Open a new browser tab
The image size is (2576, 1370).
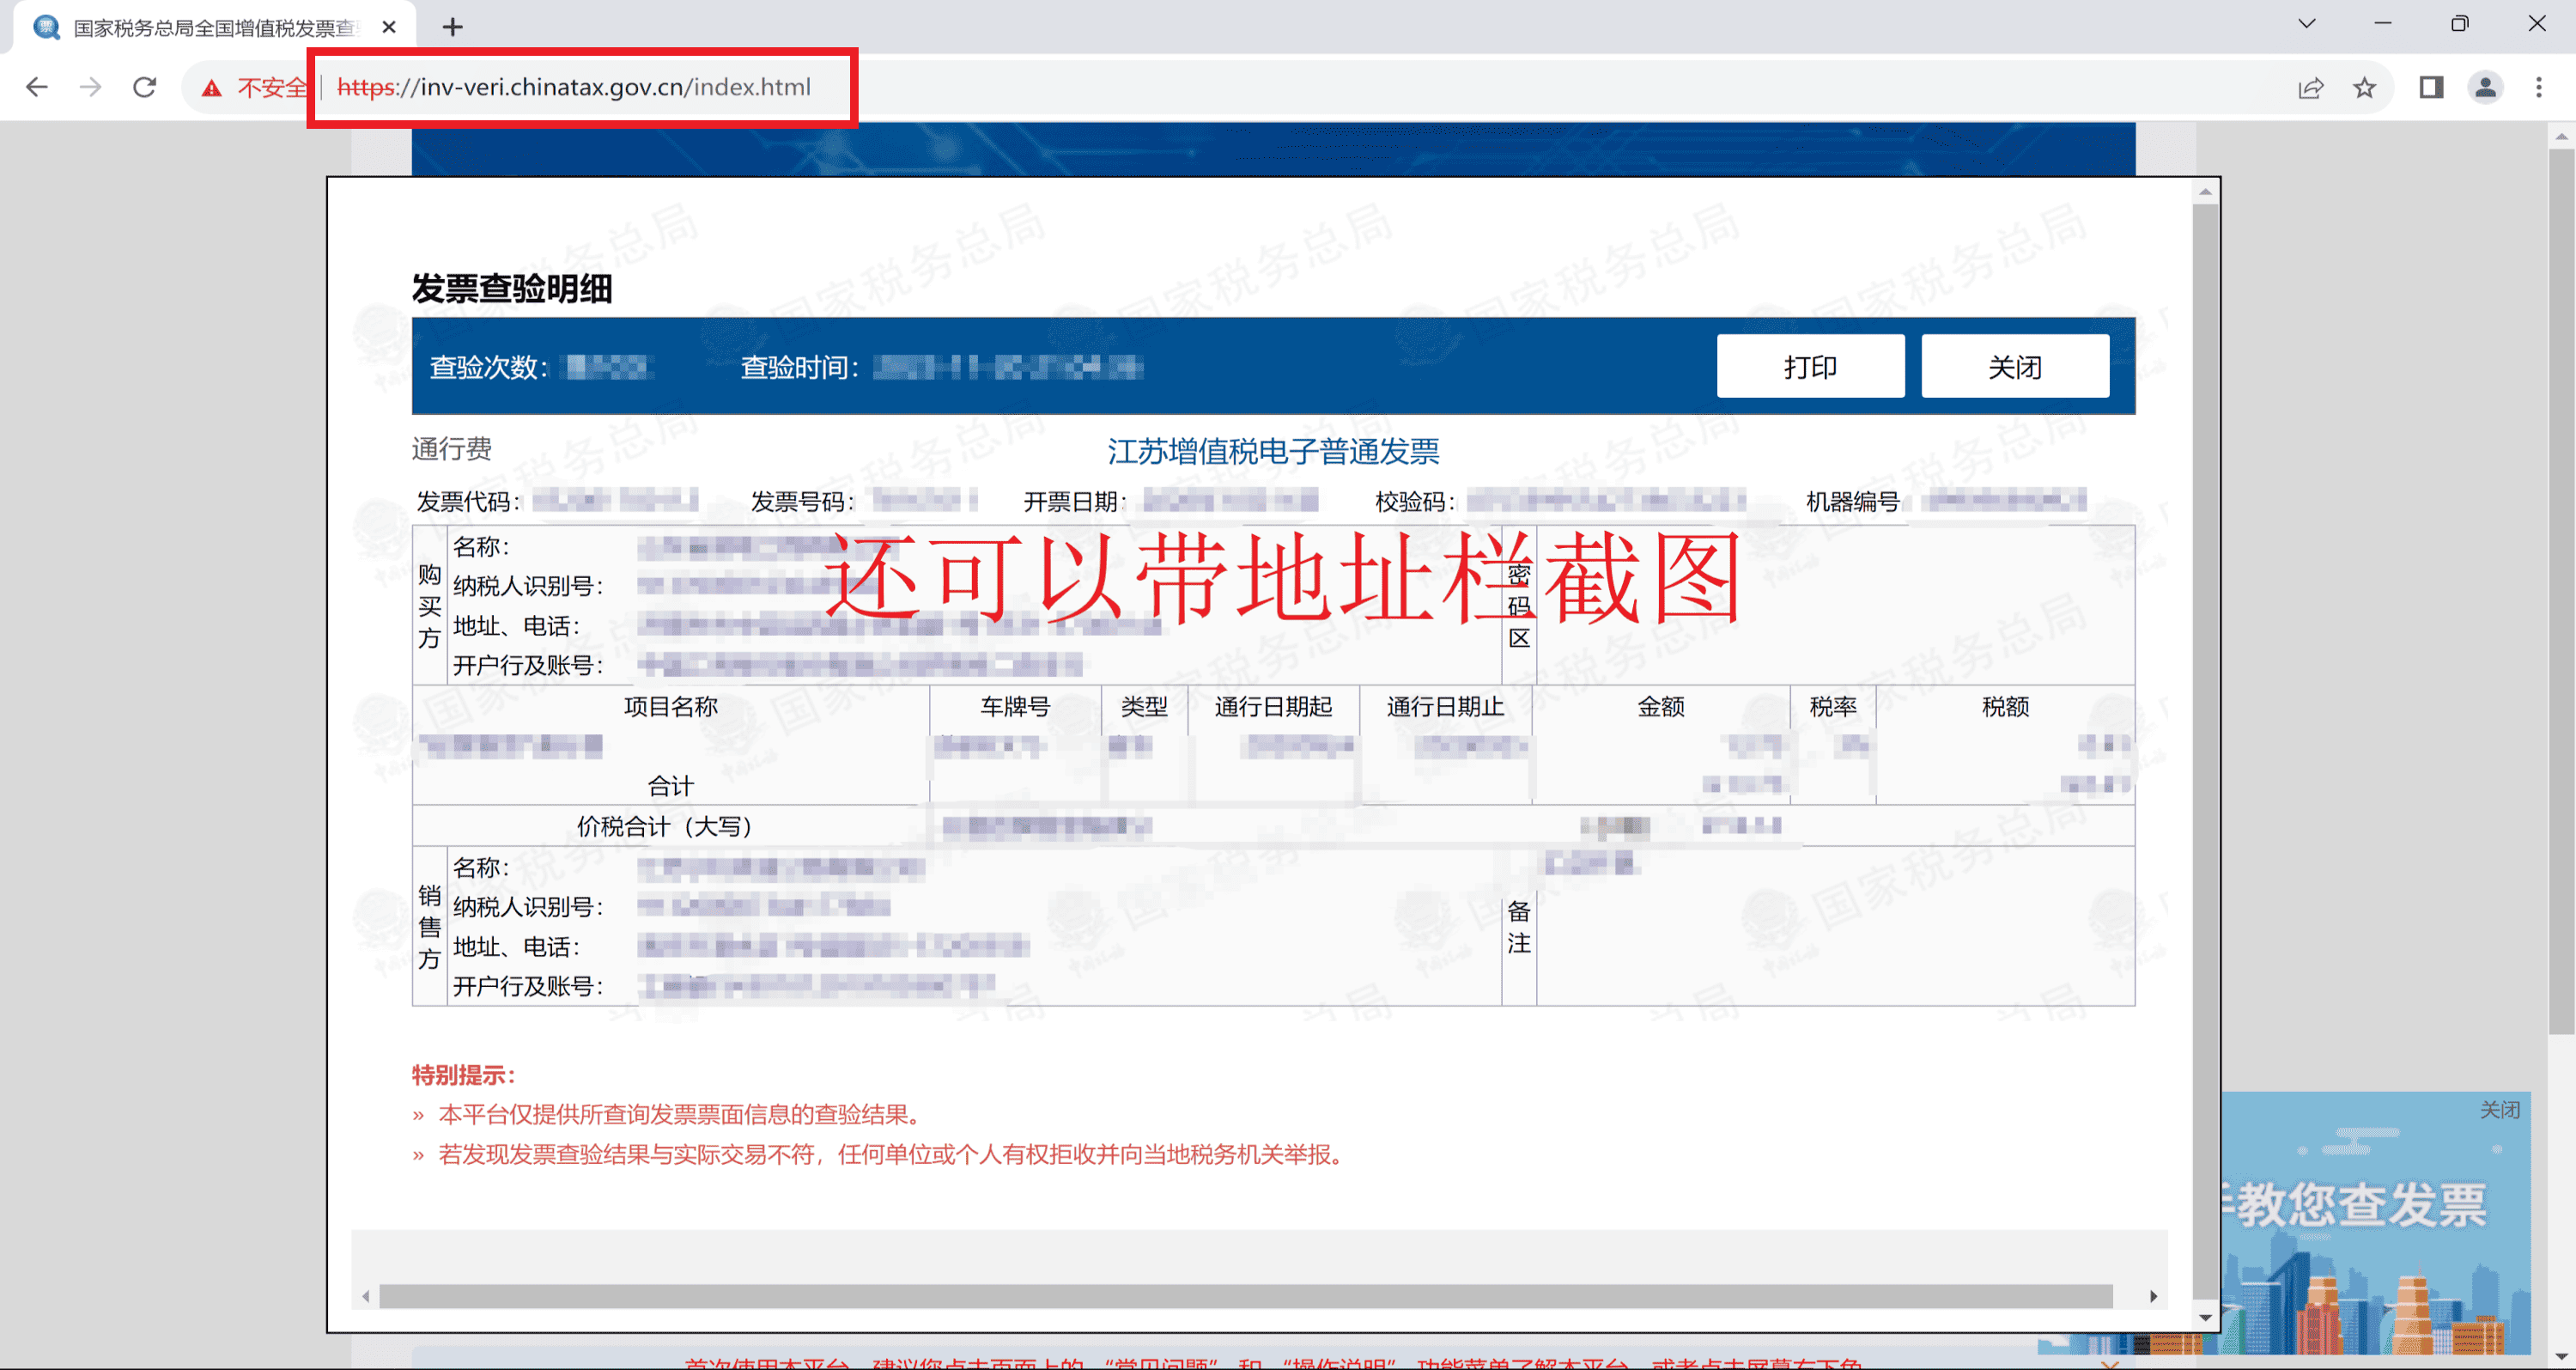(x=453, y=27)
